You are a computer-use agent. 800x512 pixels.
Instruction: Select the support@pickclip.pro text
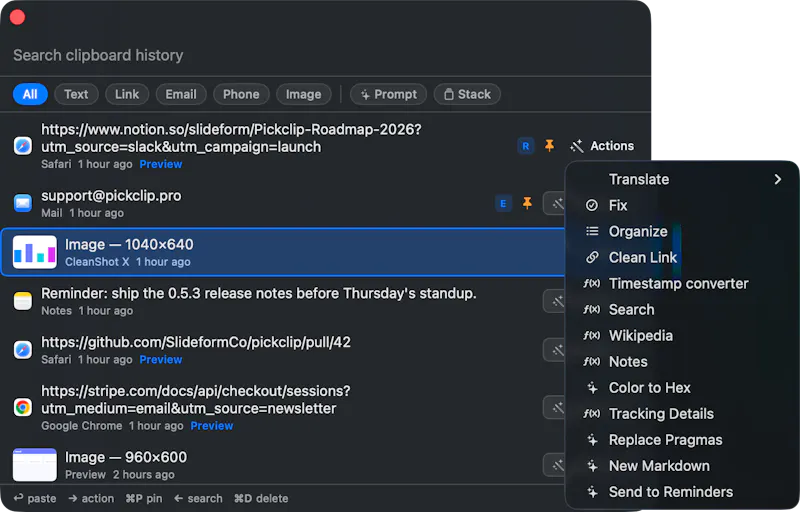(111, 196)
